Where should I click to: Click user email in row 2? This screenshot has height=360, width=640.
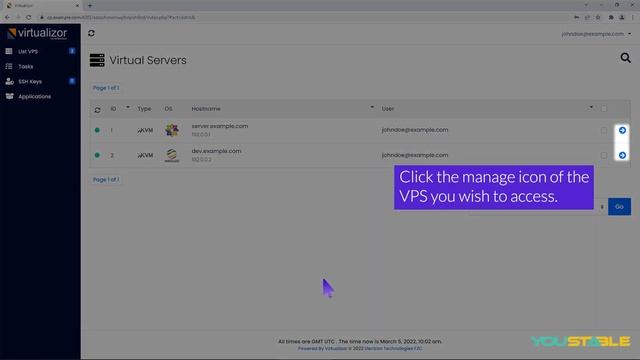[415, 155]
